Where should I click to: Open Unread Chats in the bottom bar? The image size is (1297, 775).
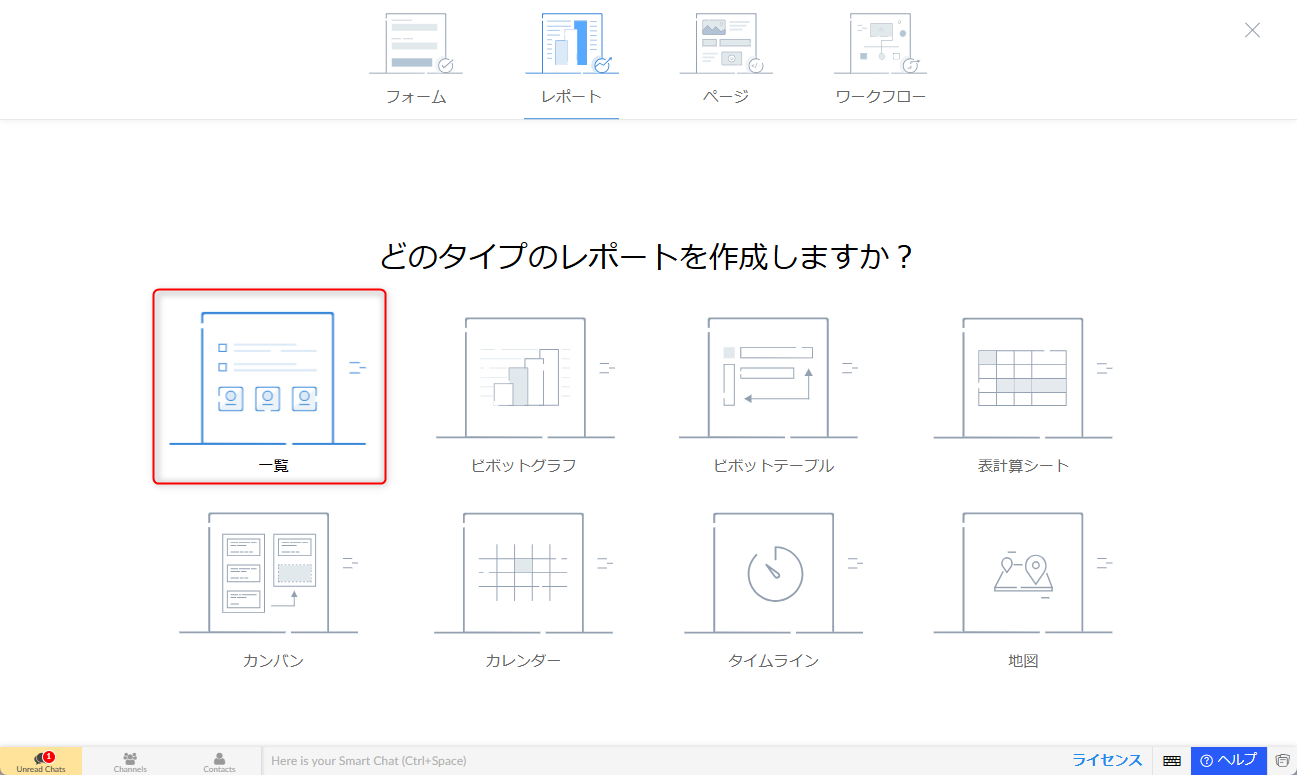[41, 762]
